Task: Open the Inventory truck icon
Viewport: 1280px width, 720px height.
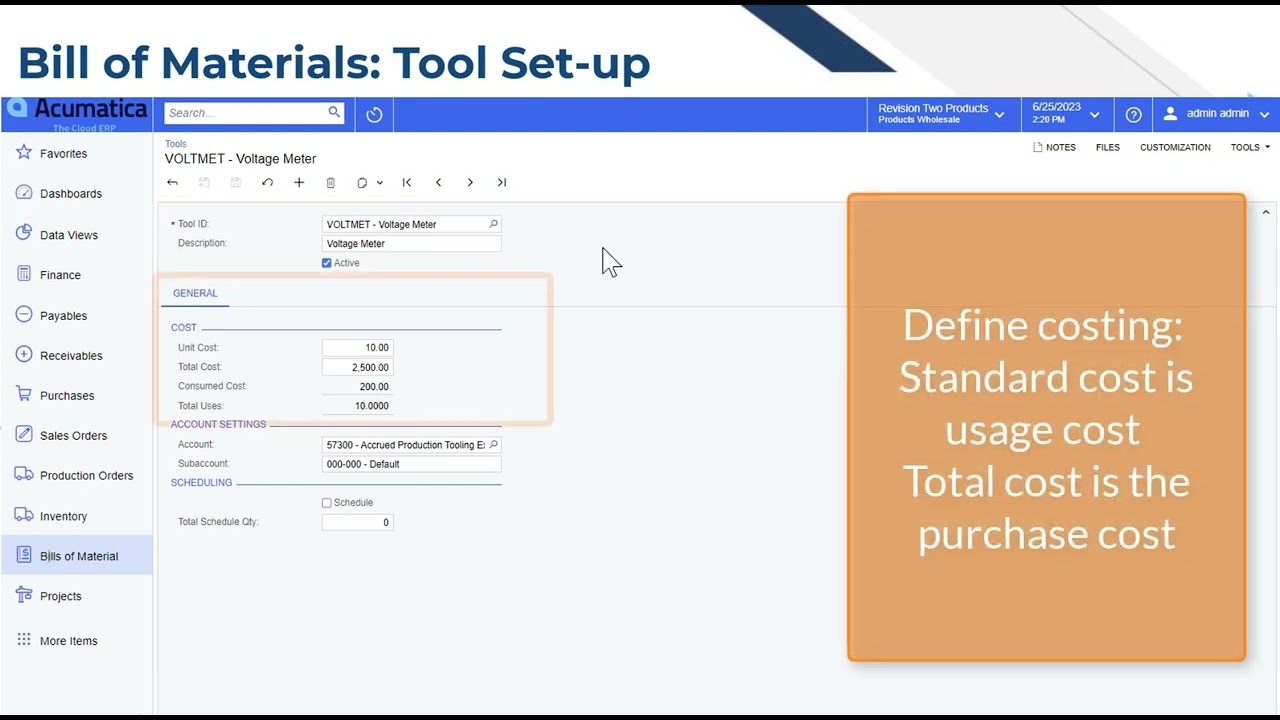Action: point(24,516)
